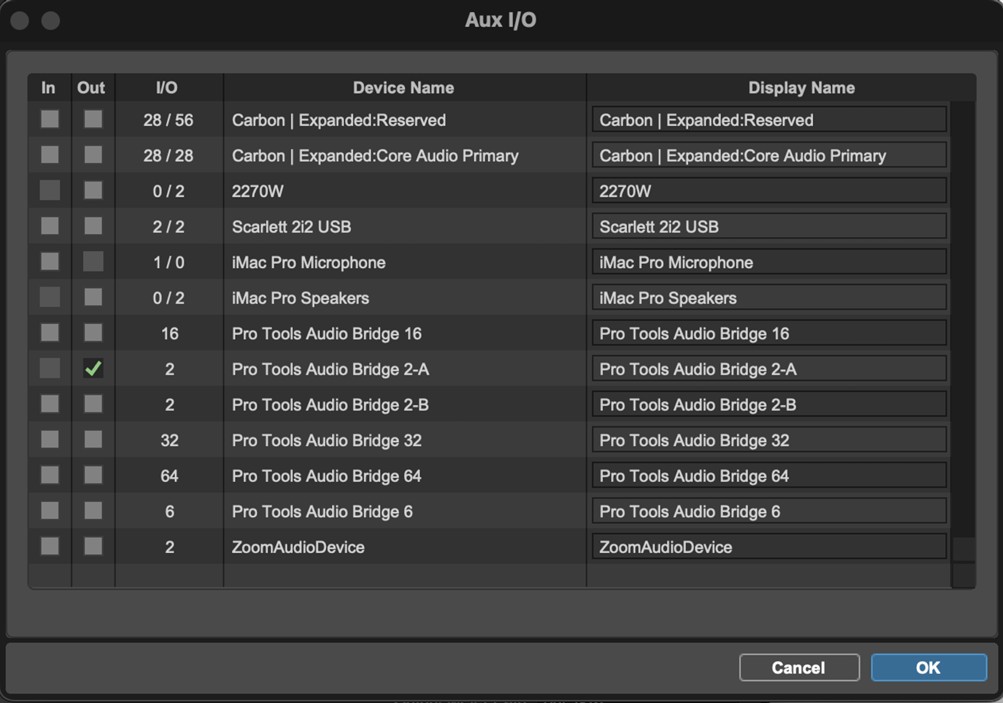Enable input for ZoomAudioDevice
Screen dimensions: 1003x703
[48, 547]
